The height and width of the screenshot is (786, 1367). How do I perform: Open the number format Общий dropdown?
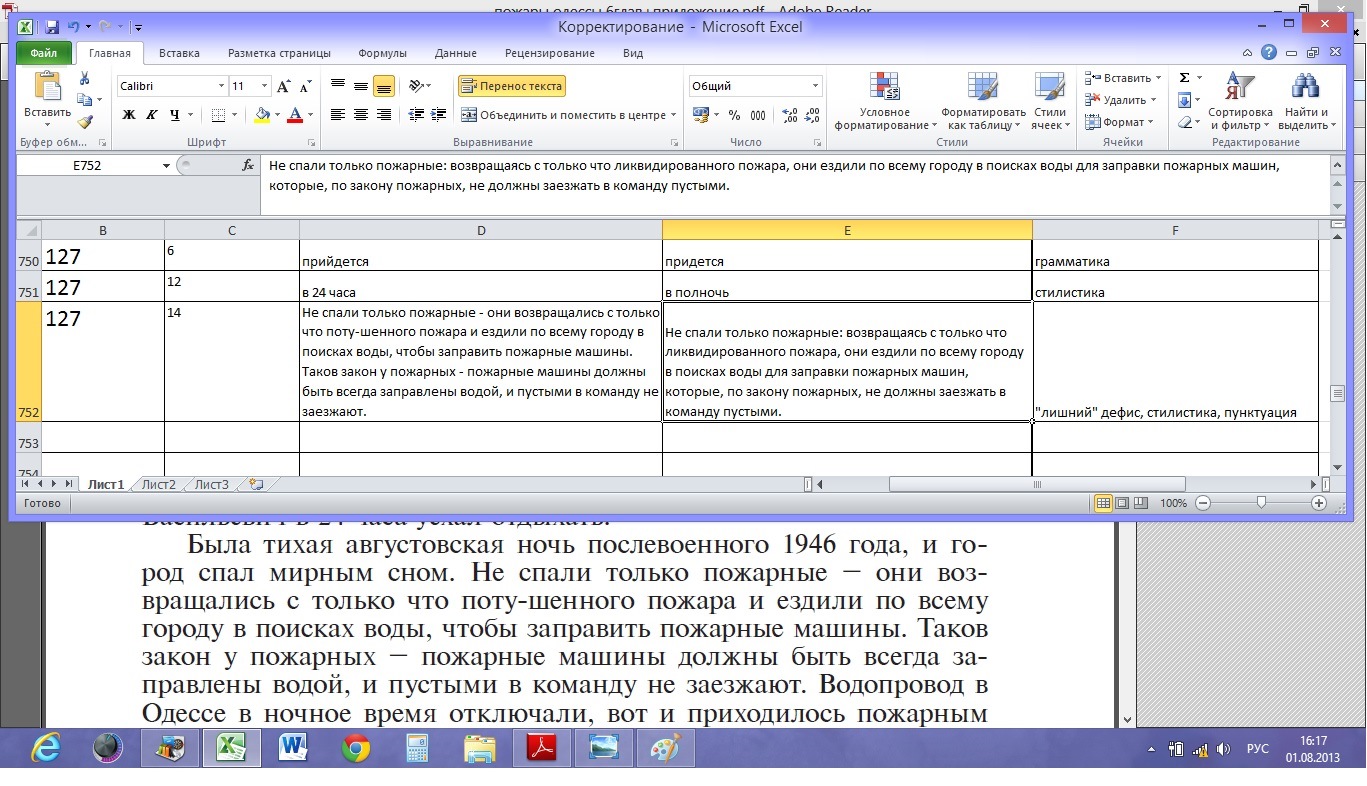(816, 86)
